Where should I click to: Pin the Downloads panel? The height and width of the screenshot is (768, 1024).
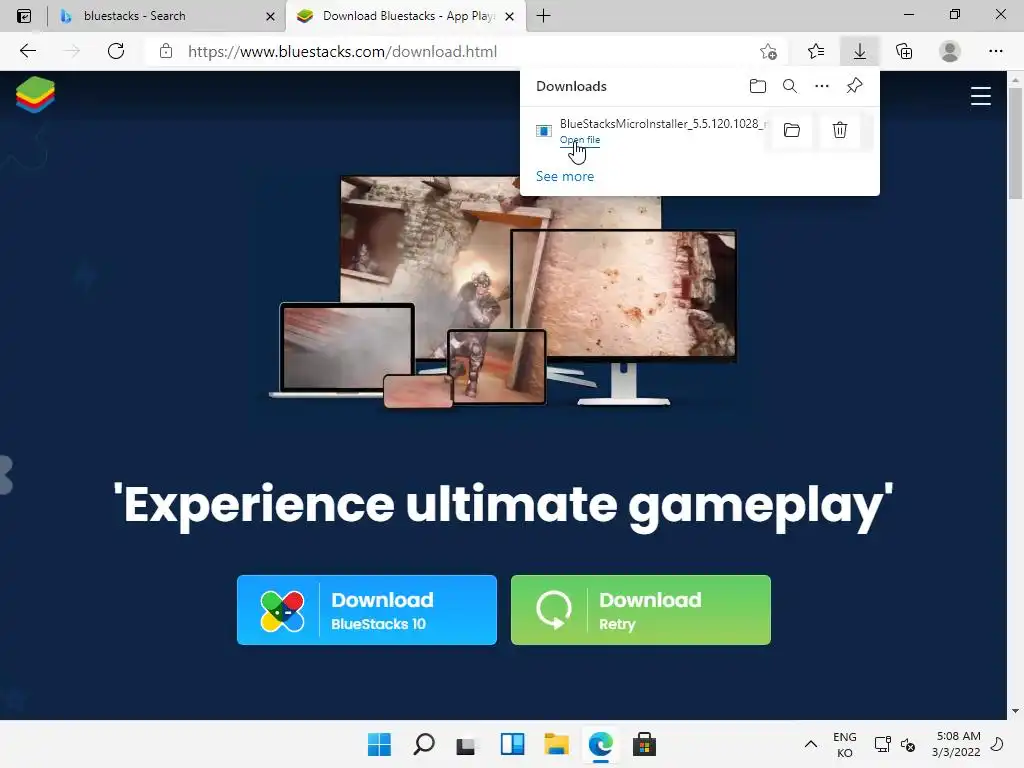tap(854, 86)
